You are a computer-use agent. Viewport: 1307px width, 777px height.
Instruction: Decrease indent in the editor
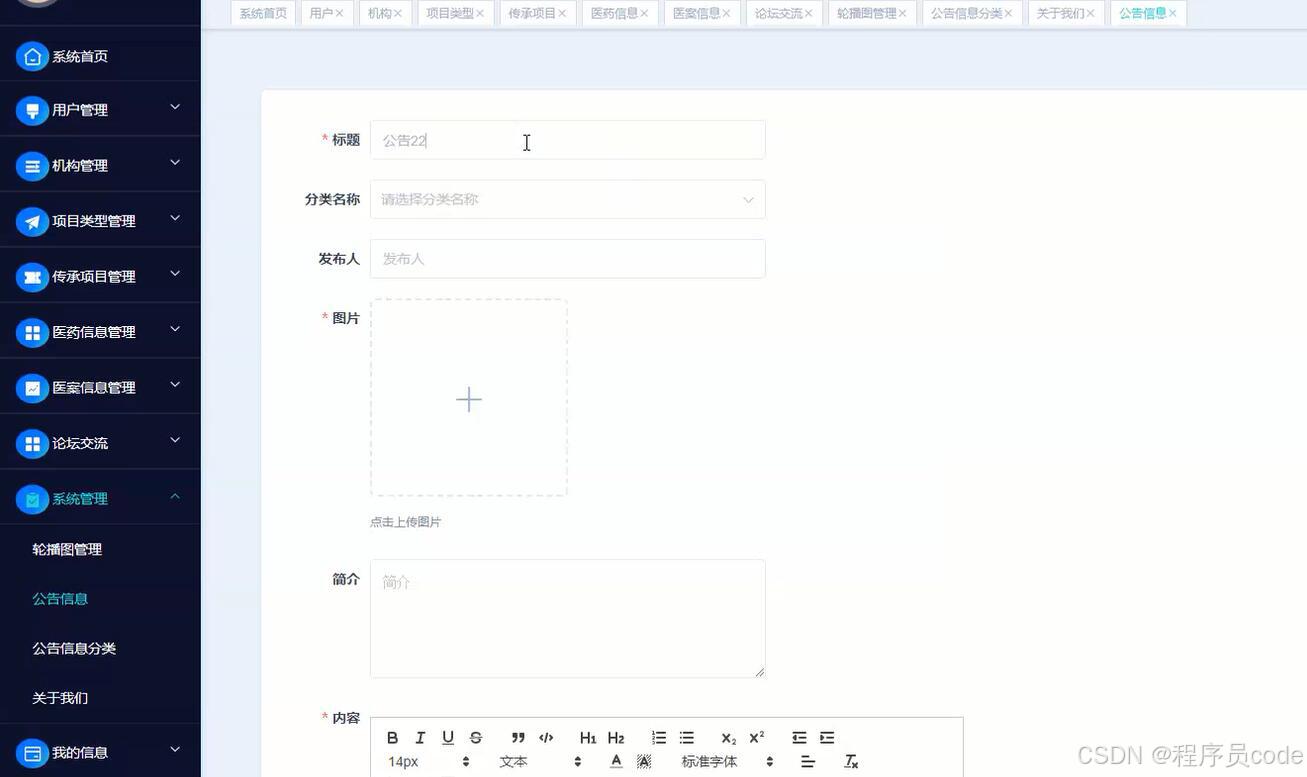[x=799, y=738]
